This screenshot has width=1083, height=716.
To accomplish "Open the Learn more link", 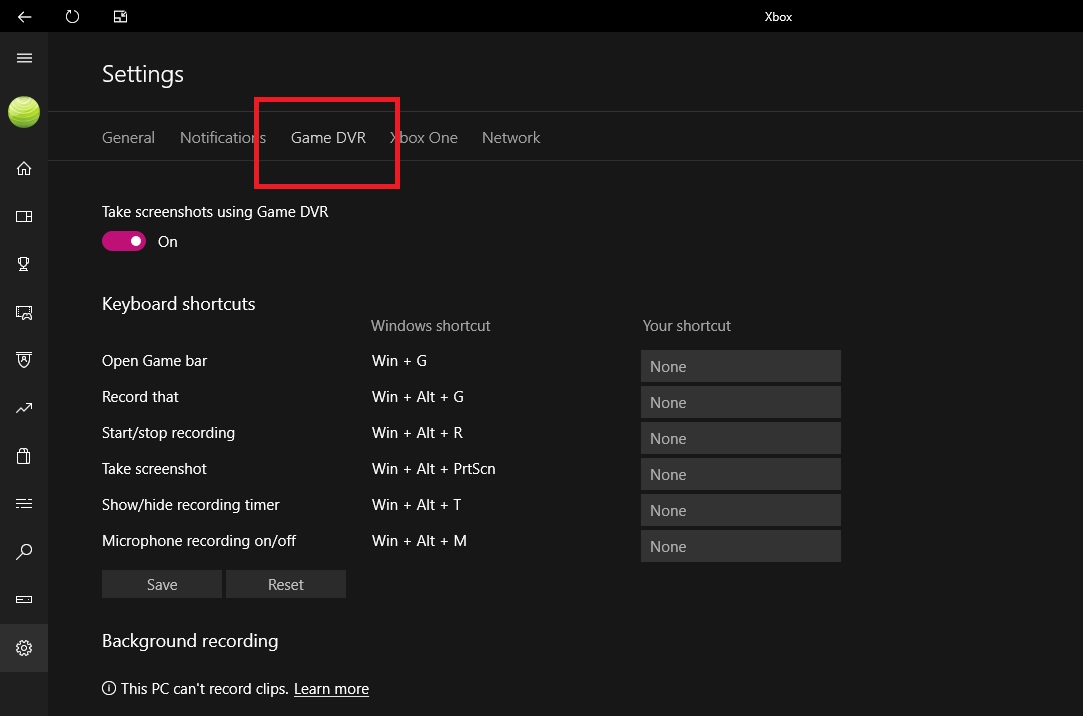I will tap(332, 689).
